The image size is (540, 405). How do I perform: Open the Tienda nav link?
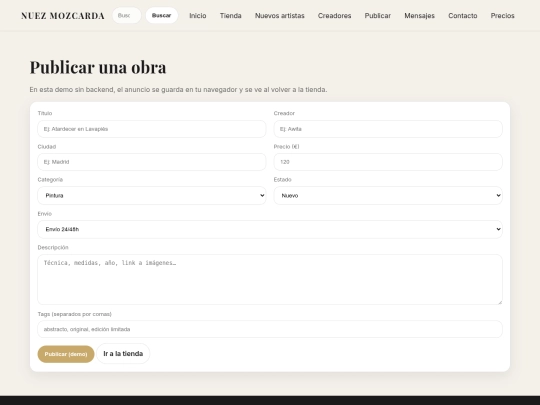click(x=231, y=16)
